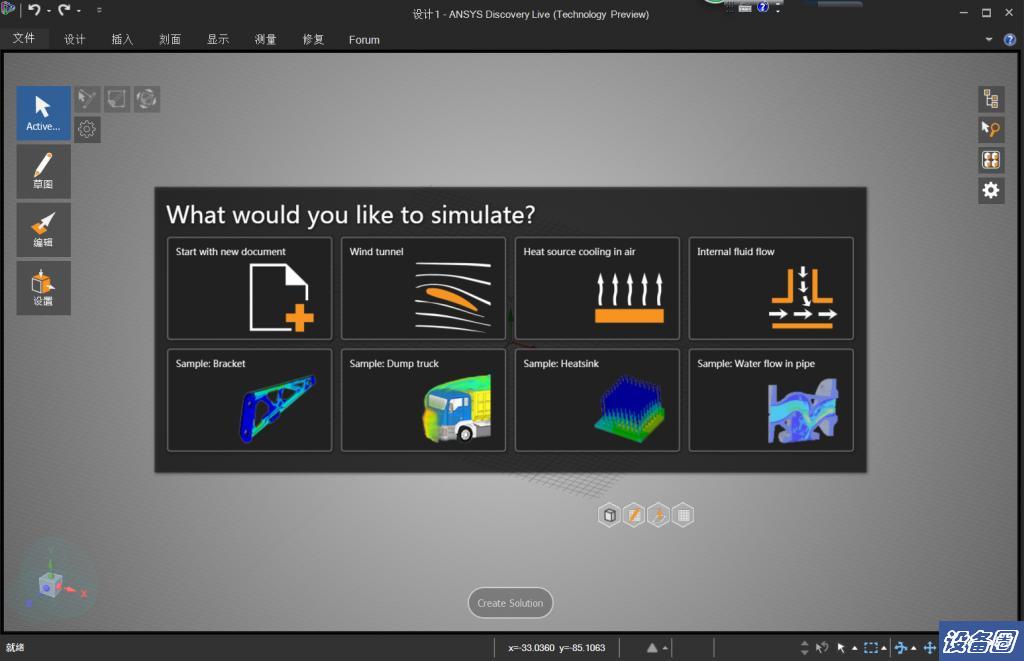1024x661 pixels.
Task: Click the blue spin view icon in status bar
Action: (901, 647)
